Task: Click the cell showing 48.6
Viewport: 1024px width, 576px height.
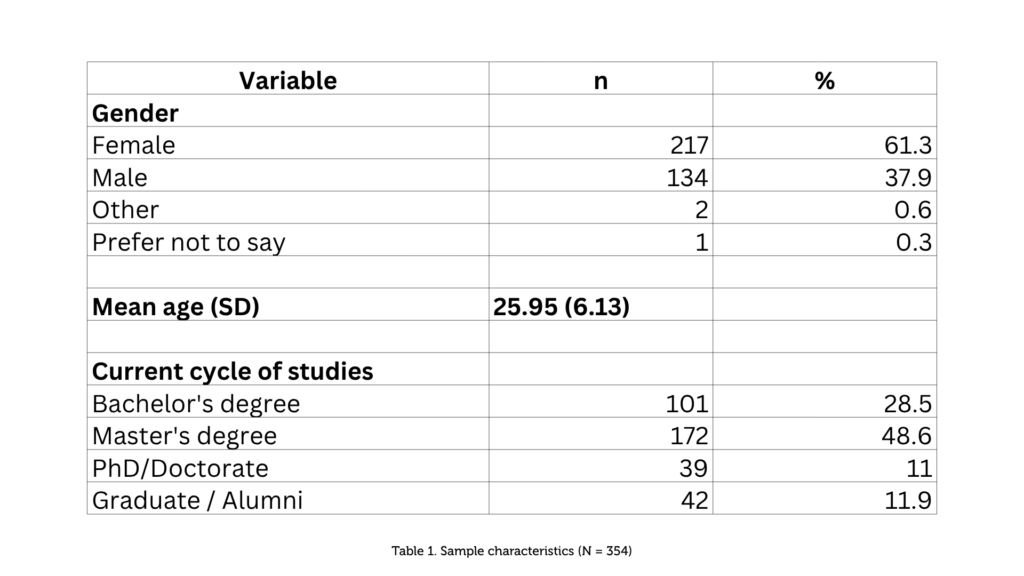Action: (x=825, y=434)
